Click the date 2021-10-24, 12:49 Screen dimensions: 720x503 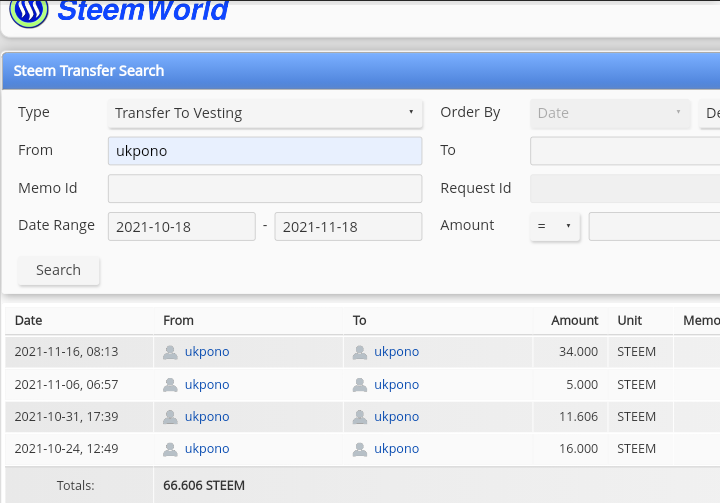pyautogui.click(x=67, y=449)
